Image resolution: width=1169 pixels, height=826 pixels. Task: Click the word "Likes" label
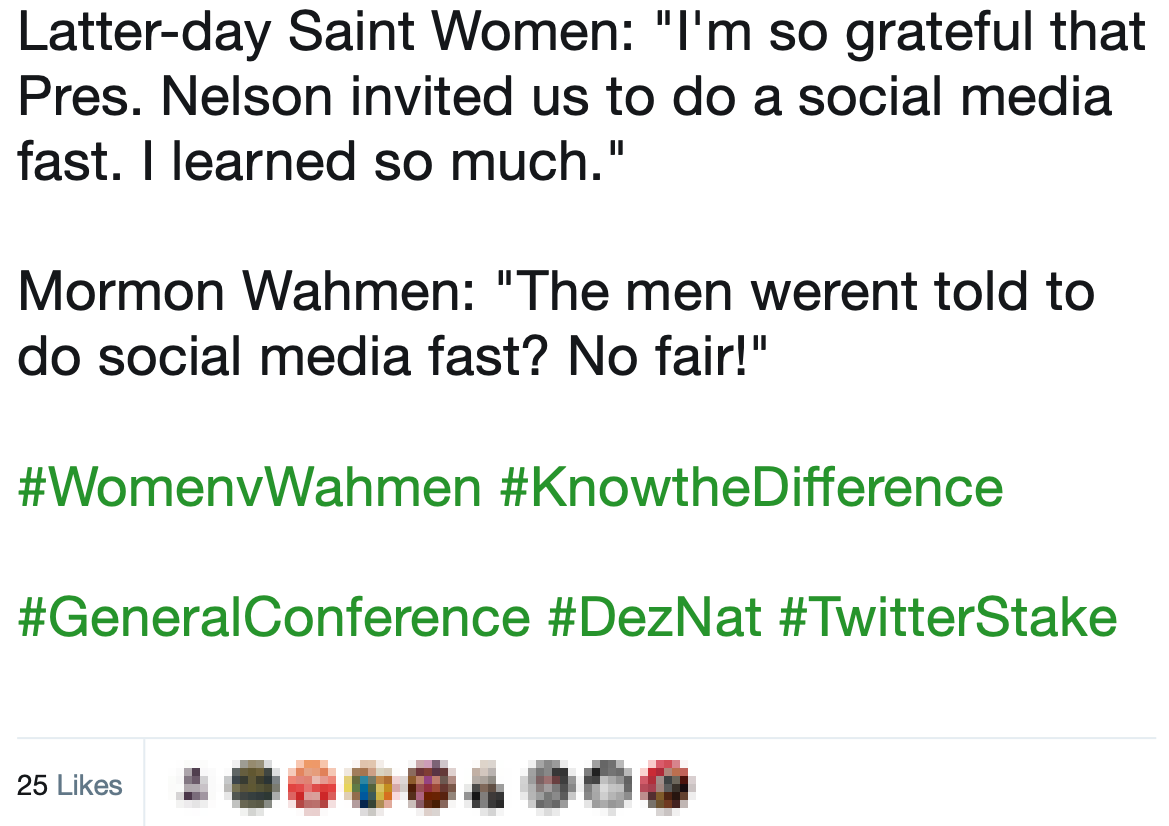point(89,785)
